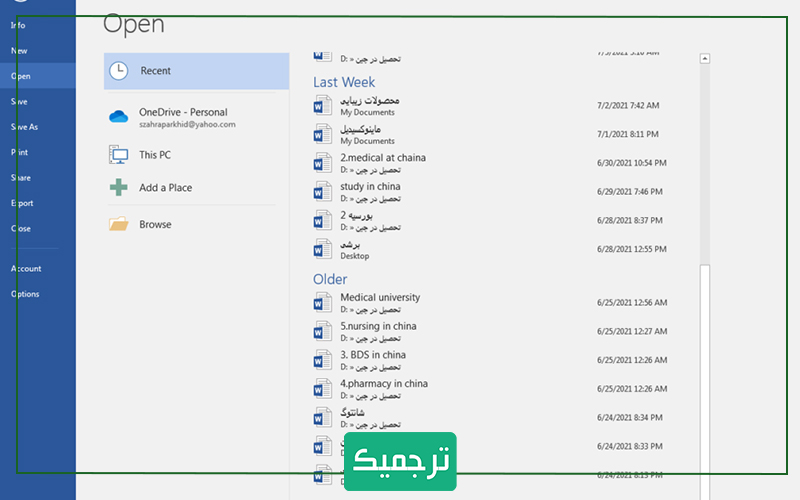Screen dimensions: 800x500
Task: Choose Add a Place label
Action: pyautogui.click(x=165, y=188)
